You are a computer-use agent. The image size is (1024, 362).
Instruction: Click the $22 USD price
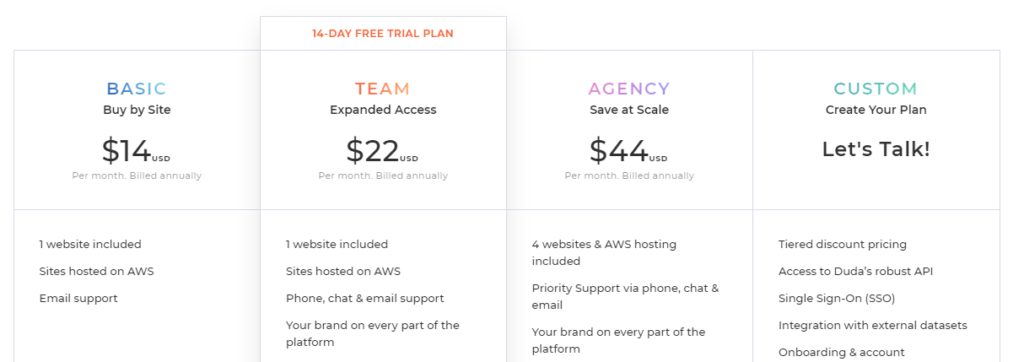[382, 151]
